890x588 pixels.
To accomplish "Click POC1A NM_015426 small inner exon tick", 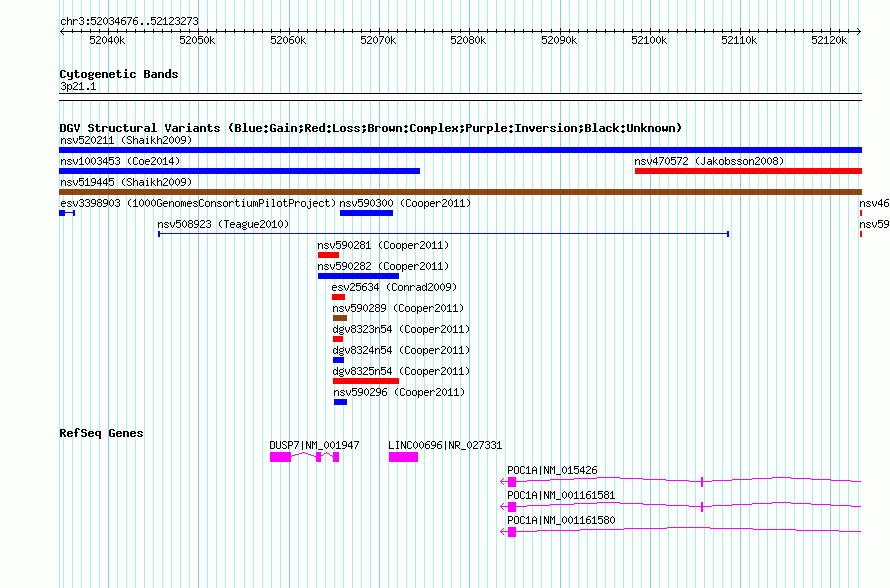I will point(702,482).
